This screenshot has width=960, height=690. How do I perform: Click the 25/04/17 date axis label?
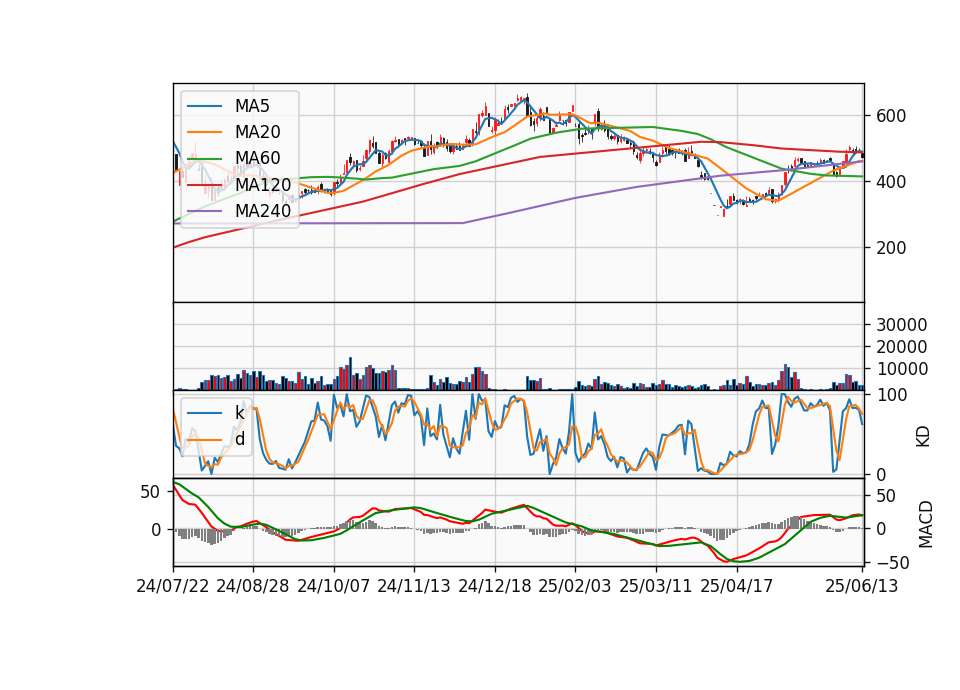(737, 586)
